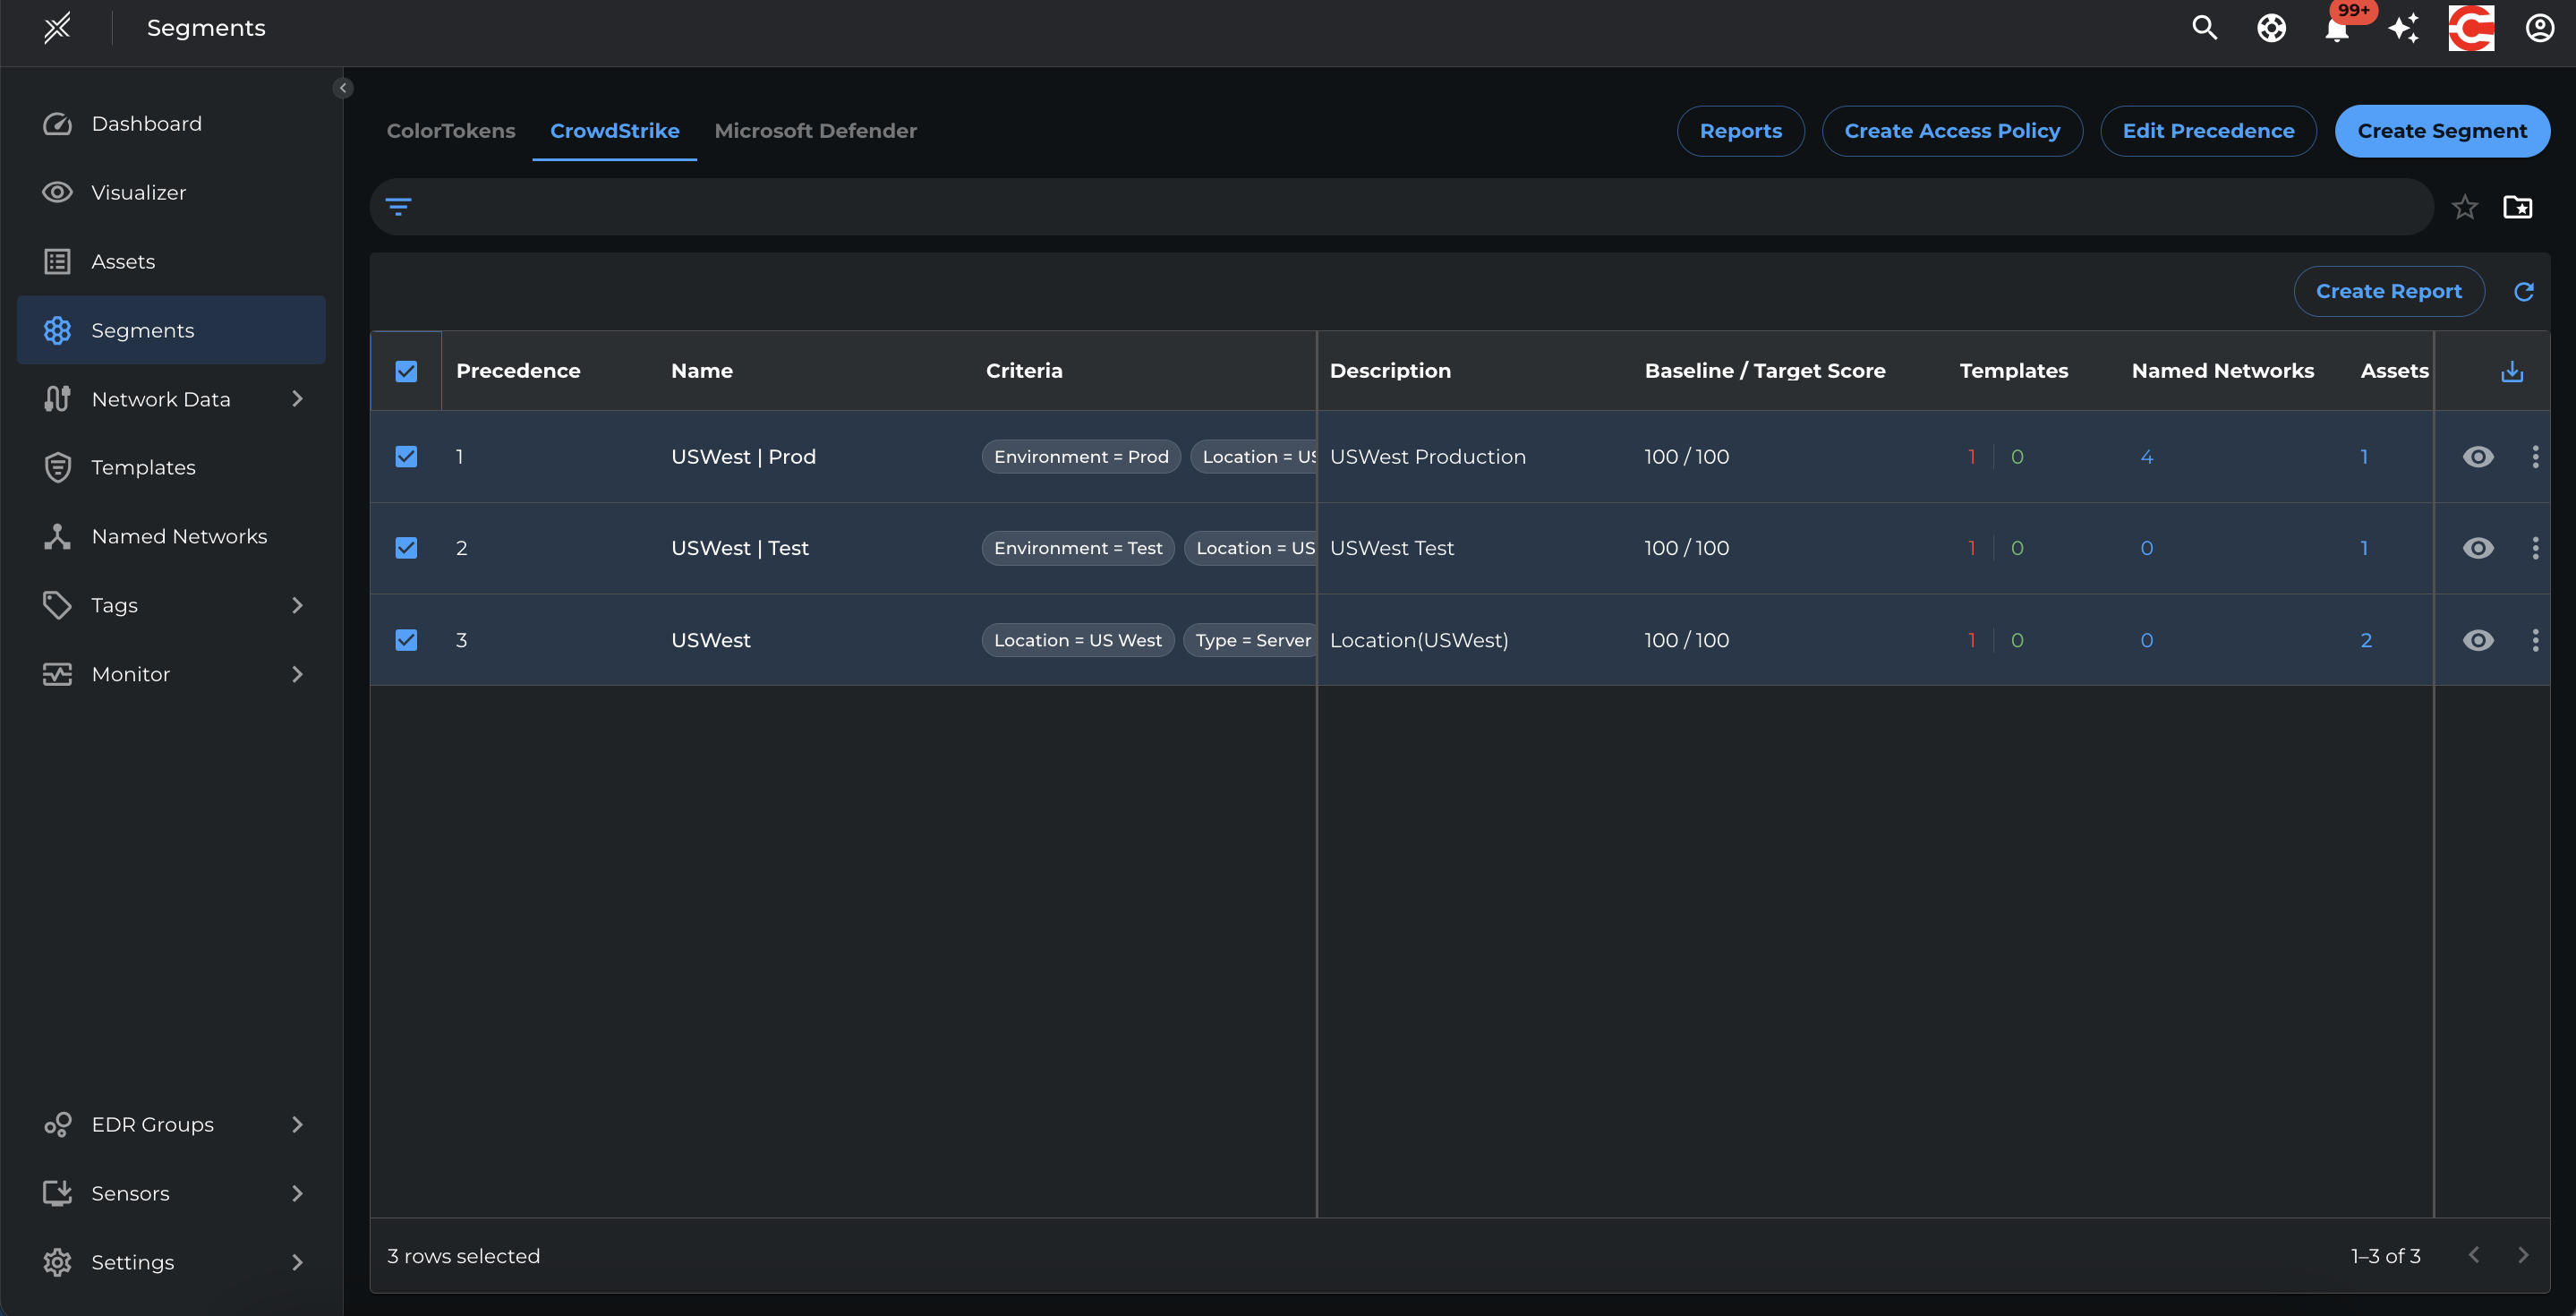Open Visualizer in the sidebar
Screen dimensions: 2576x1316
(x=138, y=192)
